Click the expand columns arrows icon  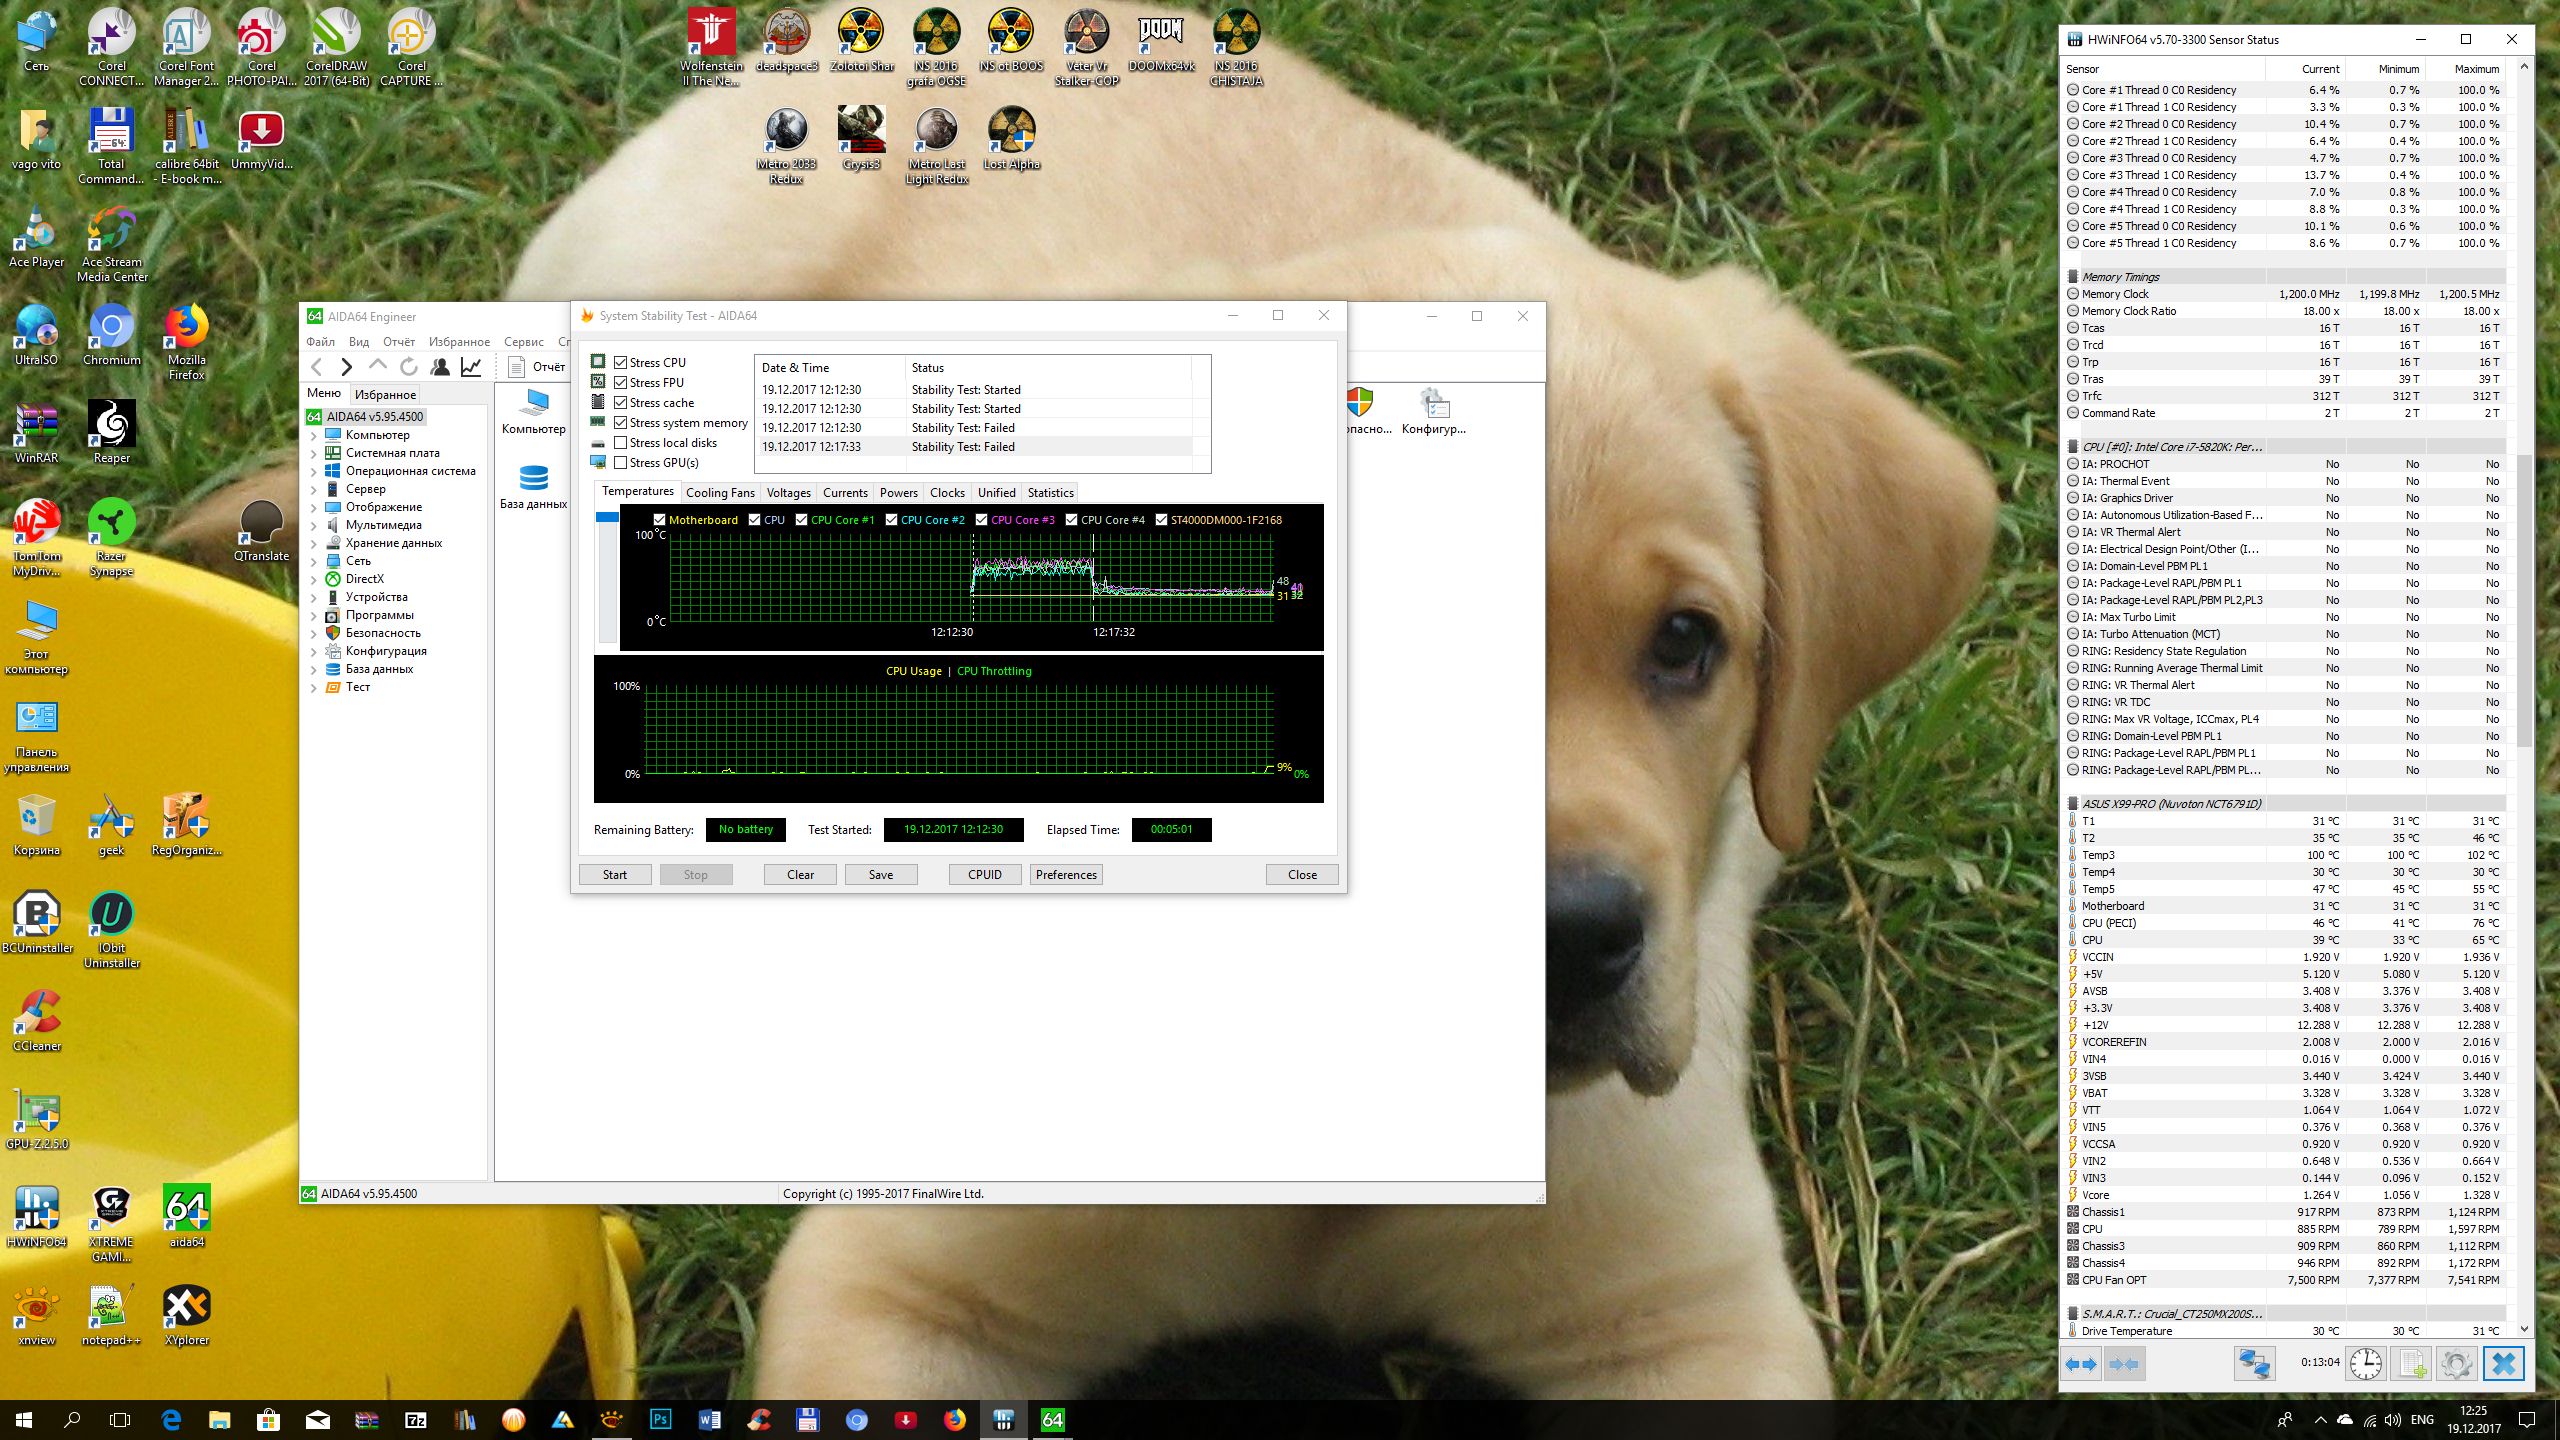(x=2081, y=1363)
